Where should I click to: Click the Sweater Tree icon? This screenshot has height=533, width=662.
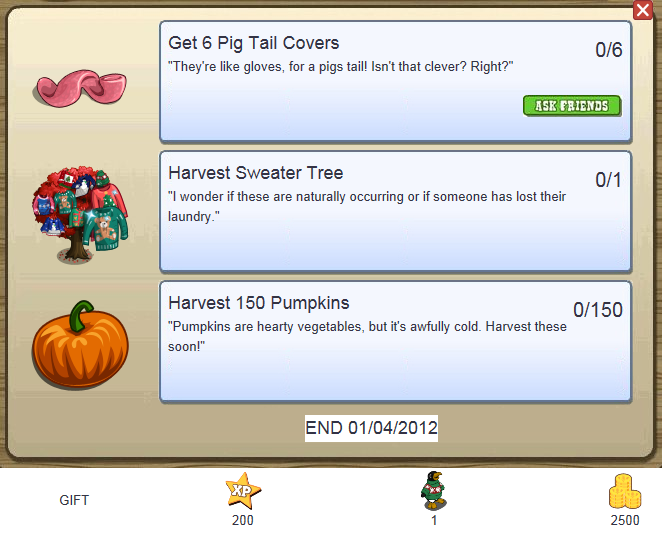click(x=80, y=214)
